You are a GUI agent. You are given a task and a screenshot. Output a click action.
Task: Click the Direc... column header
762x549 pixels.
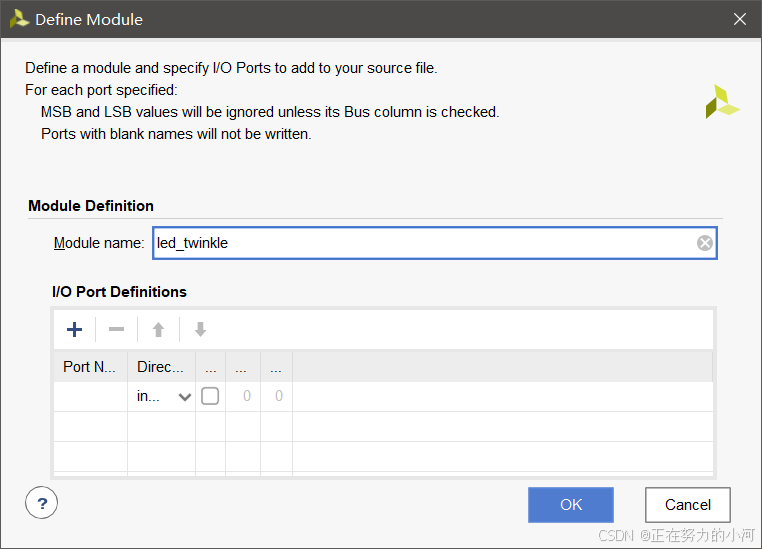[162, 367]
